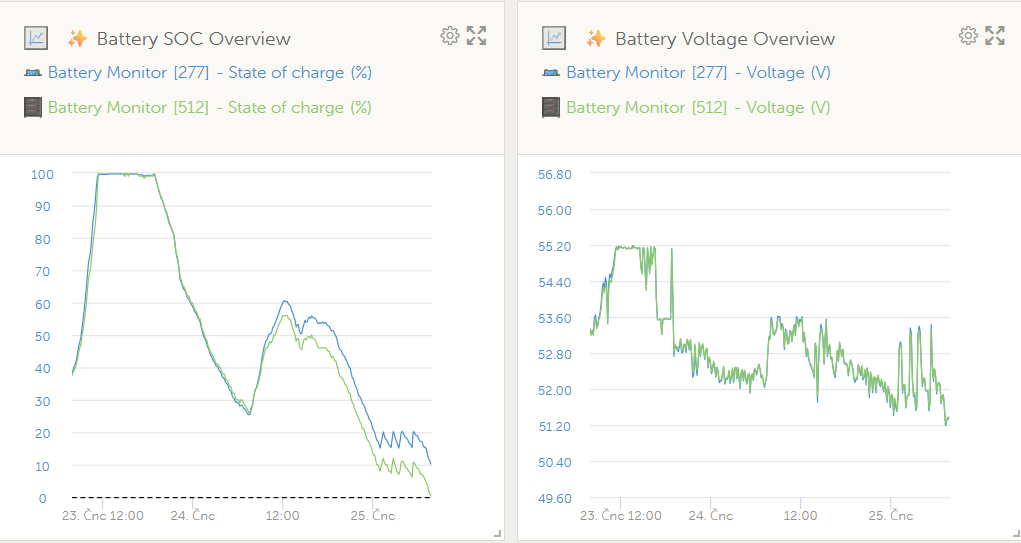Expand Battery SOC Overview to fullscreen
Screen dimensions: 1021x543
(x=477, y=36)
